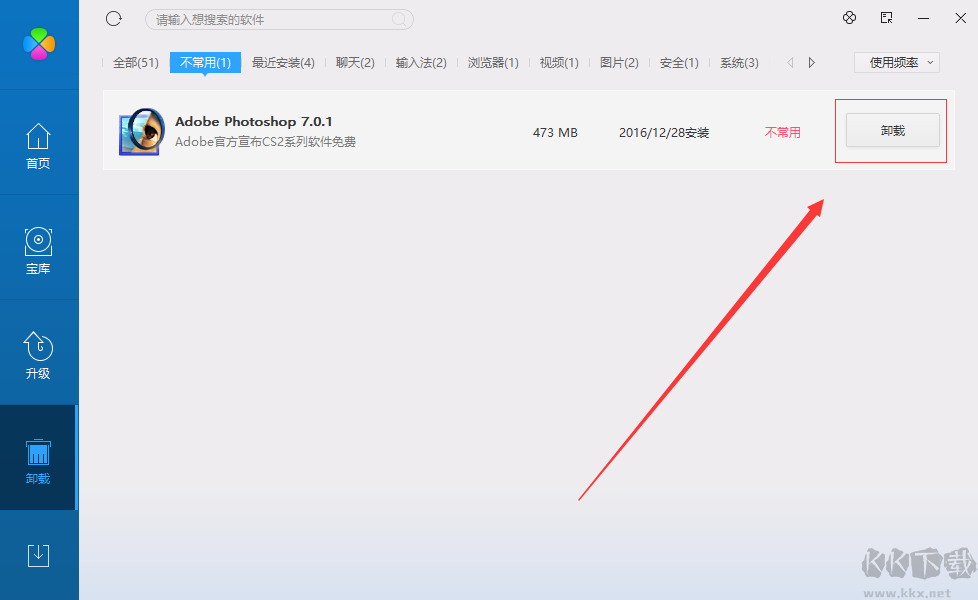Open the 浏览器(1) category tab
This screenshot has height=600, width=978.
click(x=493, y=62)
